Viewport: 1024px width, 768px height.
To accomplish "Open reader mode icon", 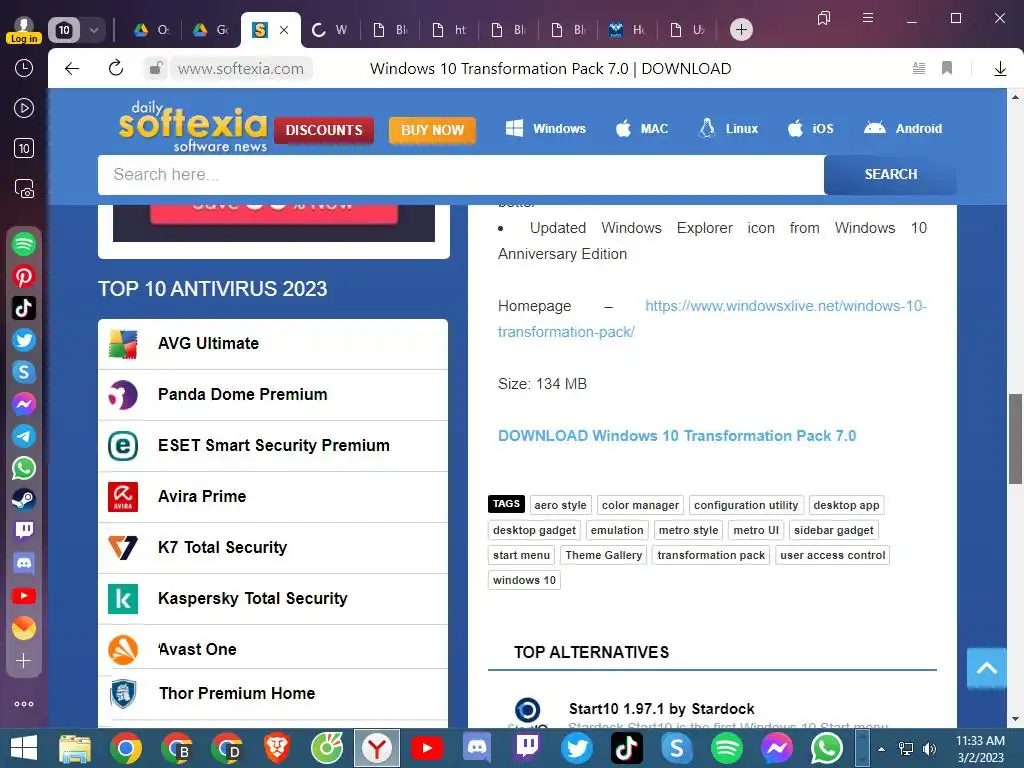I will point(918,68).
